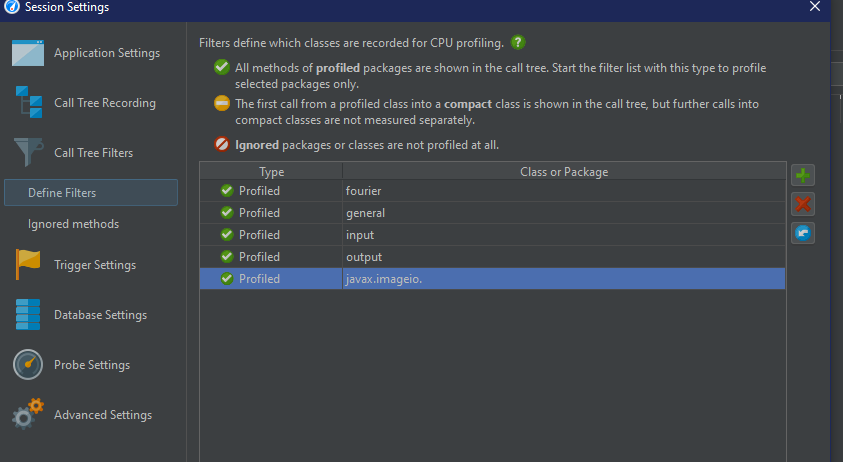Screen dimensions: 843x462
Task: Click the red X delete filter icon
Action: click(802, 205)
